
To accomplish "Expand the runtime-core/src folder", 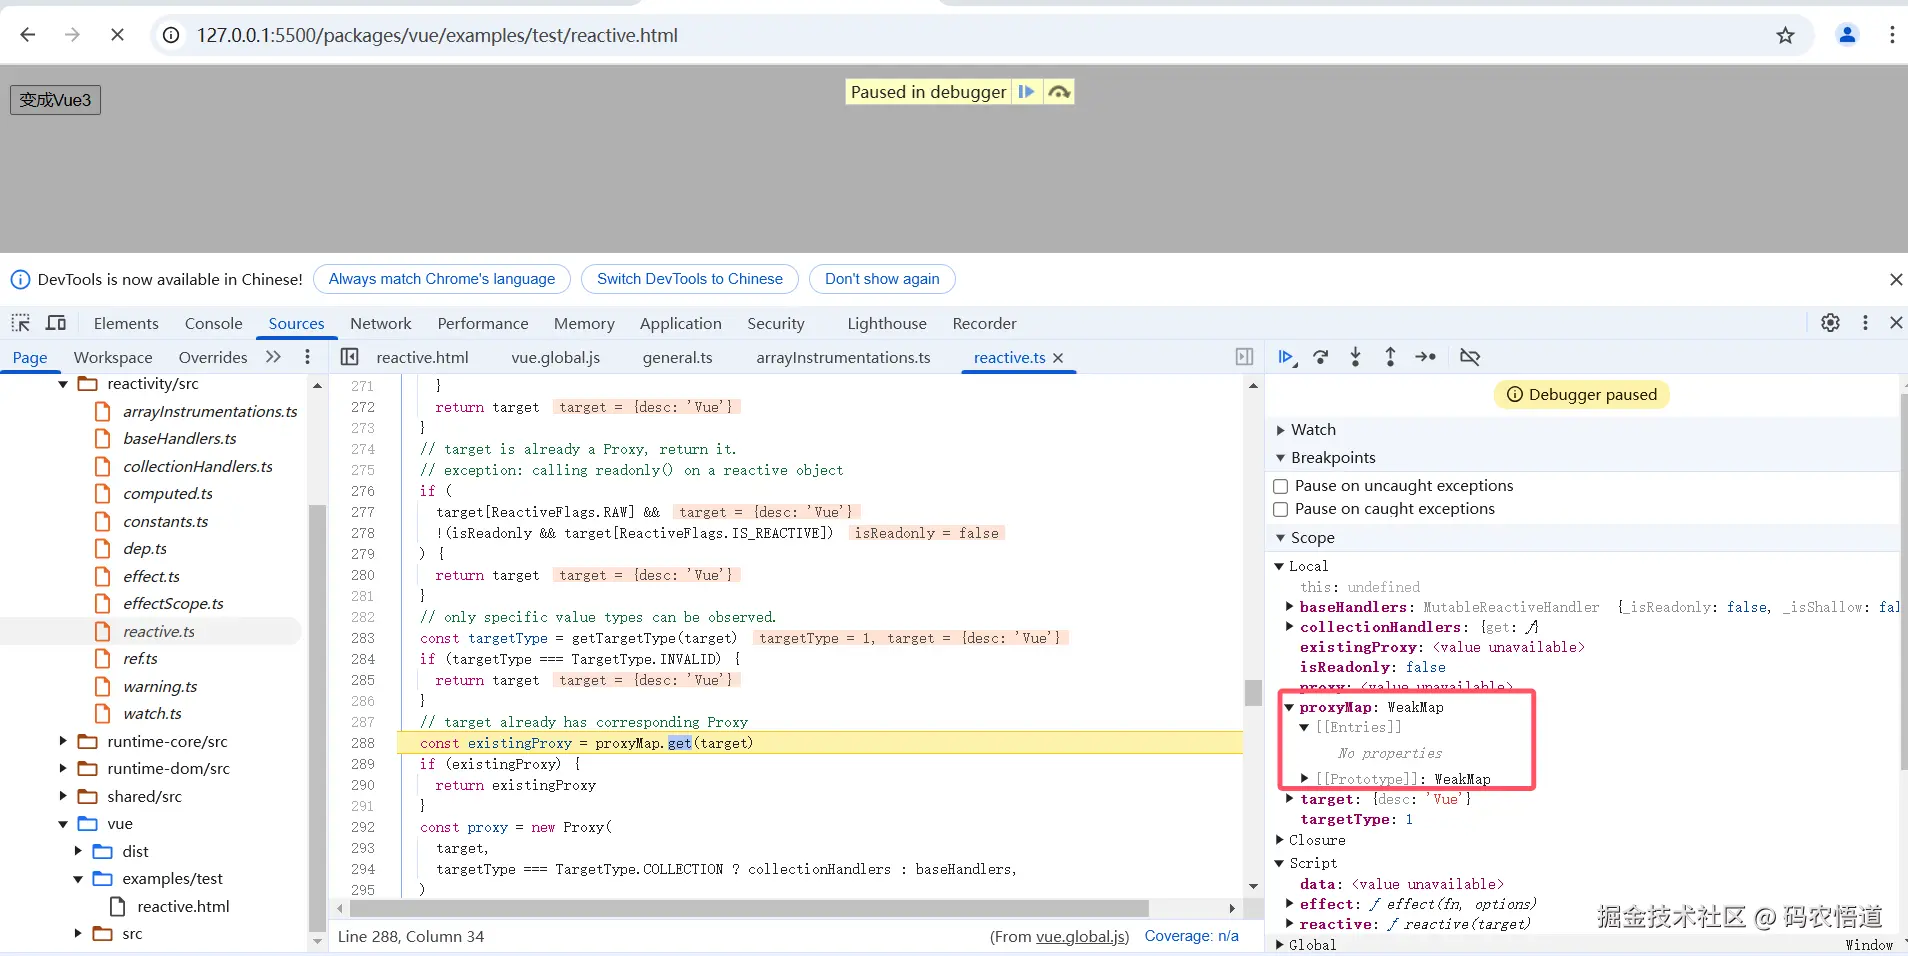I will click(x=63, y=742).
